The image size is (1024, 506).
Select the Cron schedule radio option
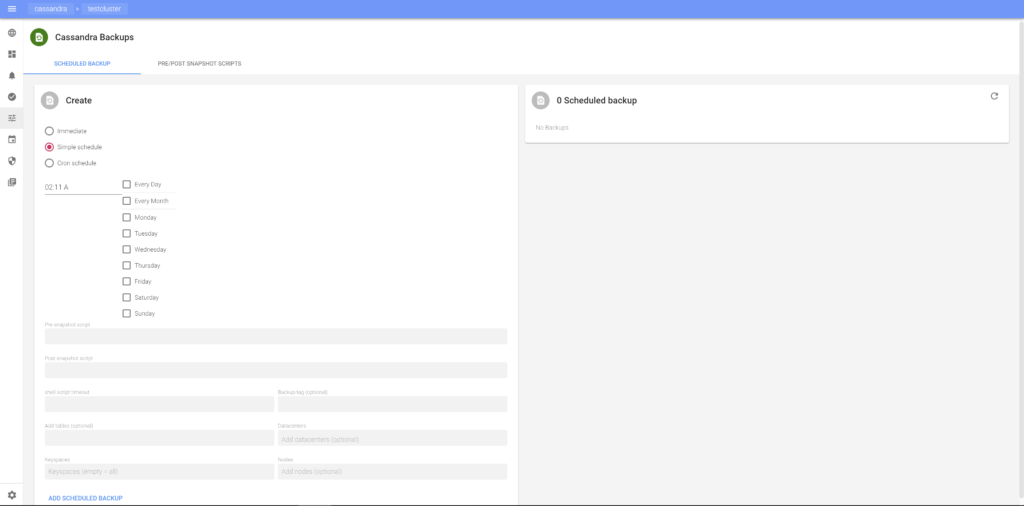49,163
